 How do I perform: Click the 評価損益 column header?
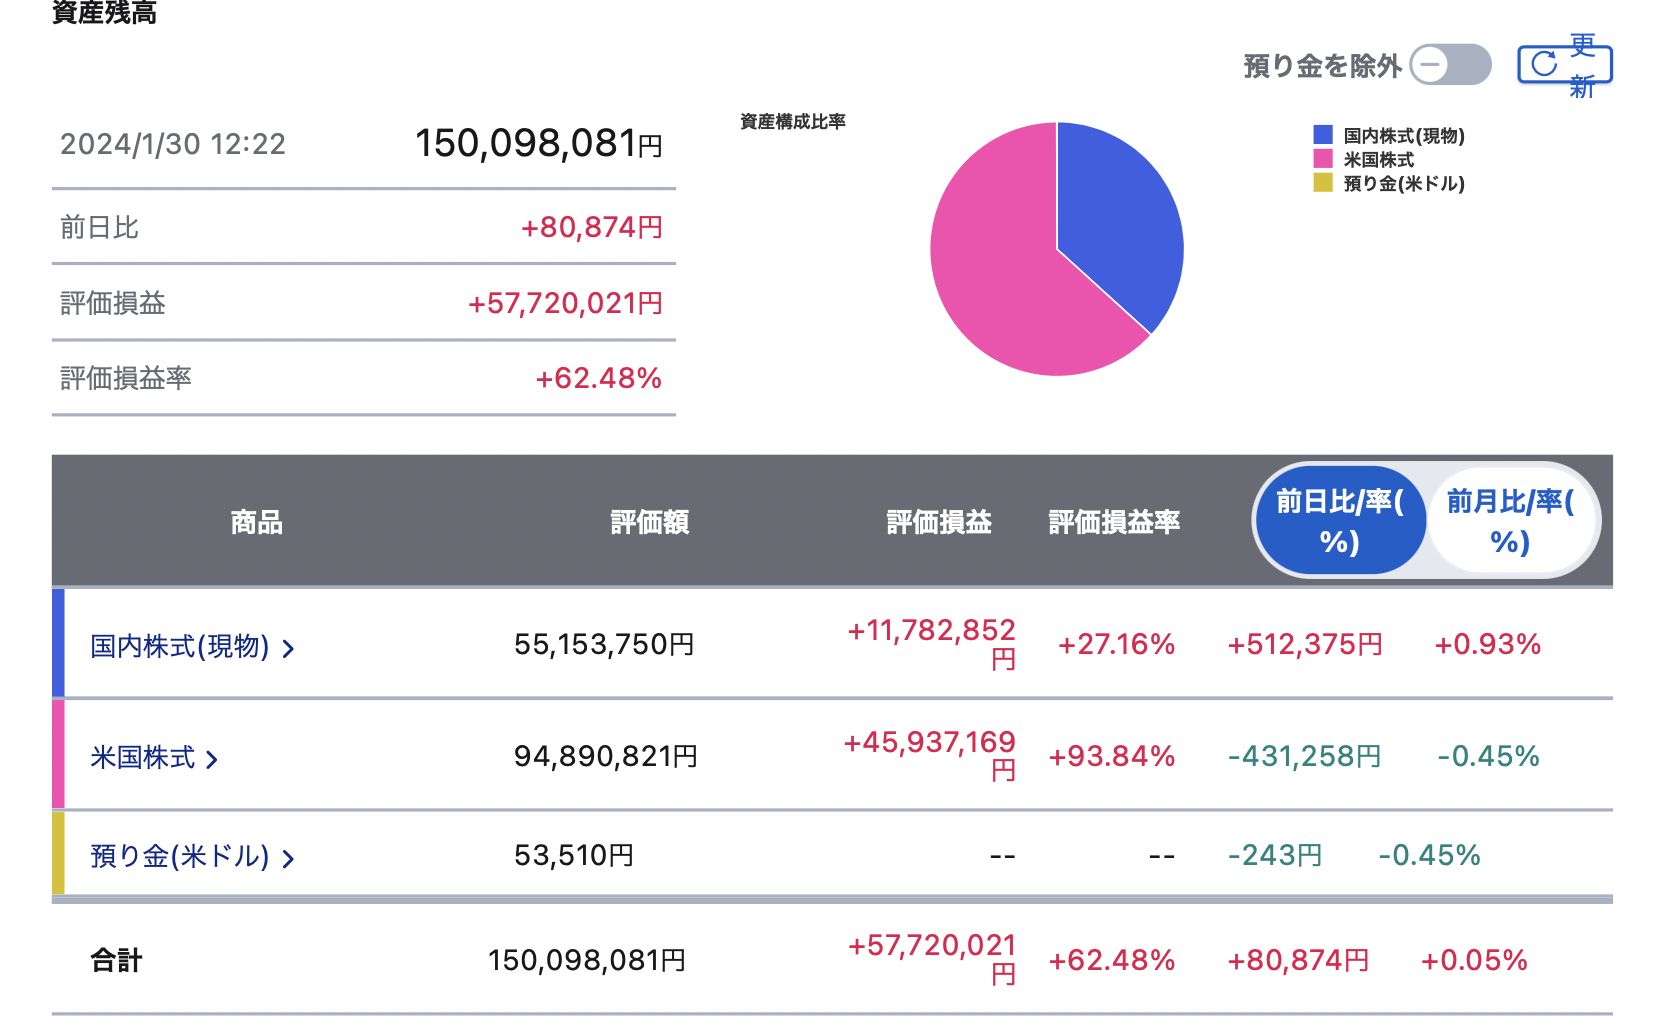pyautogui.click(x=939, y=522)
